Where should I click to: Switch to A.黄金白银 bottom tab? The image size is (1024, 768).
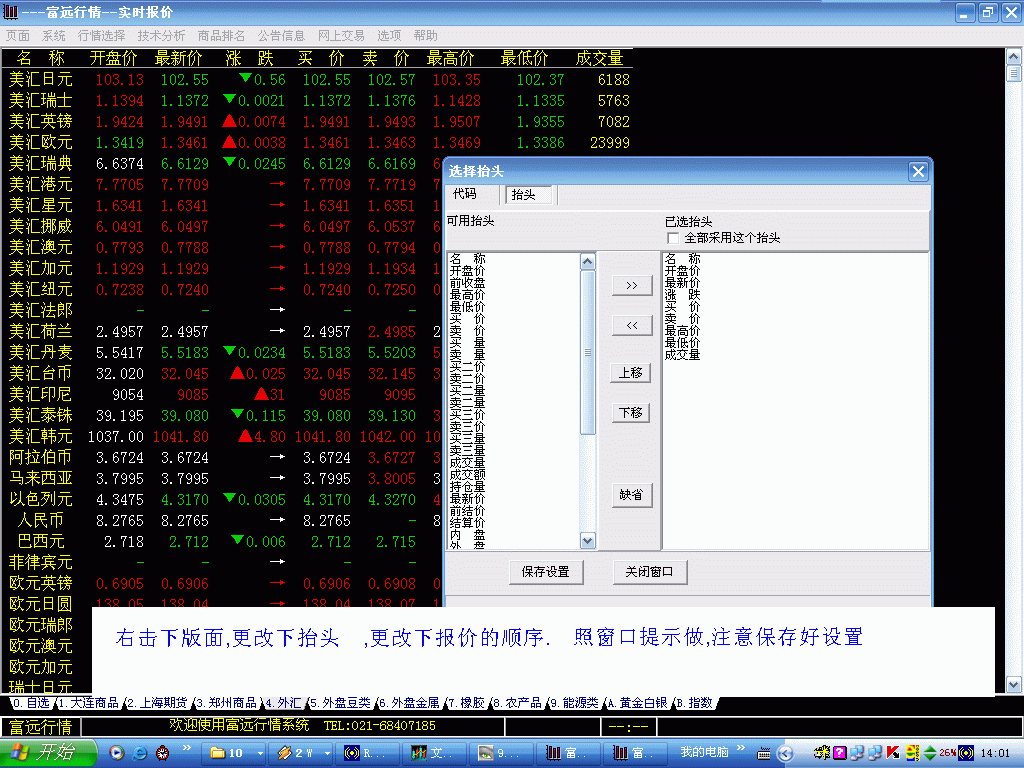click(x=637, y=703)
